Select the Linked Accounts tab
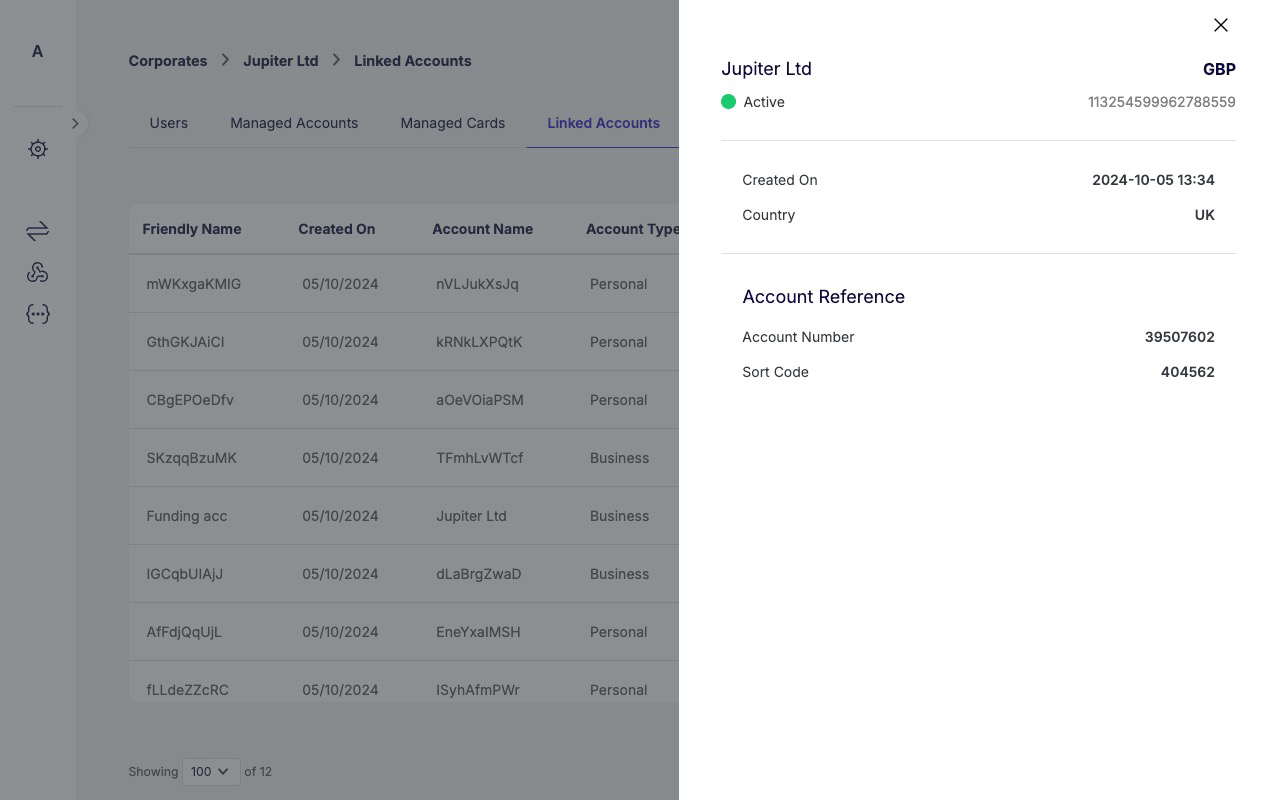Image resolution: width=1285 pixels, height=800 pixels. click(603, 123)
